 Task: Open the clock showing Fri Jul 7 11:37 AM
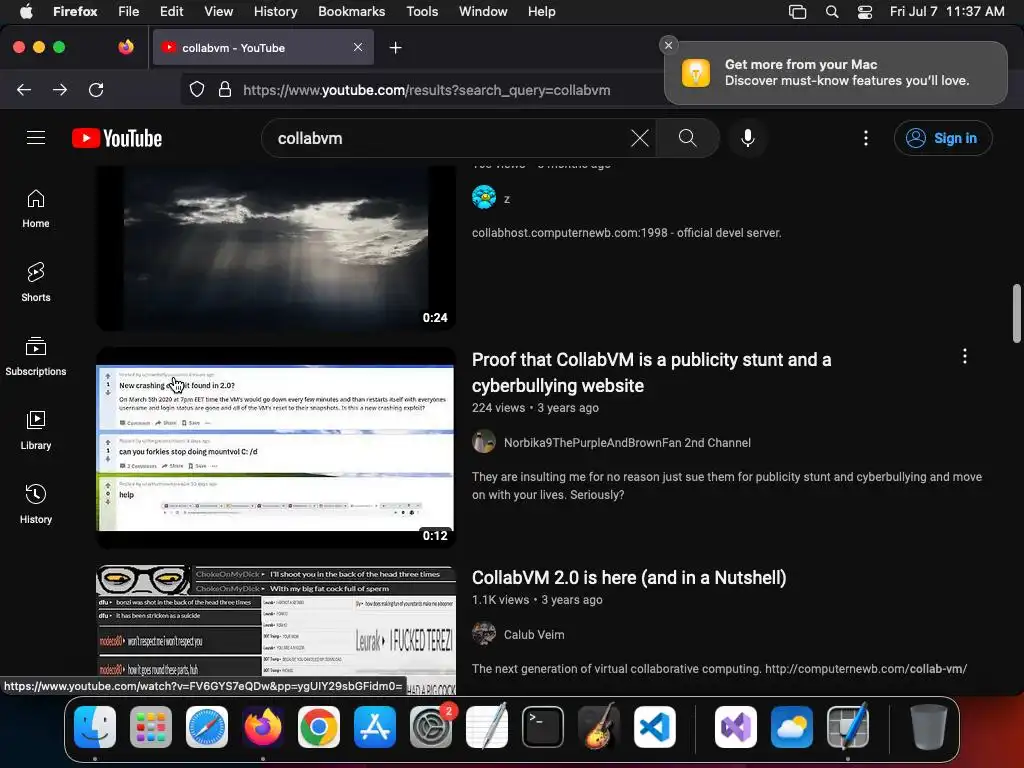[946, 12]
